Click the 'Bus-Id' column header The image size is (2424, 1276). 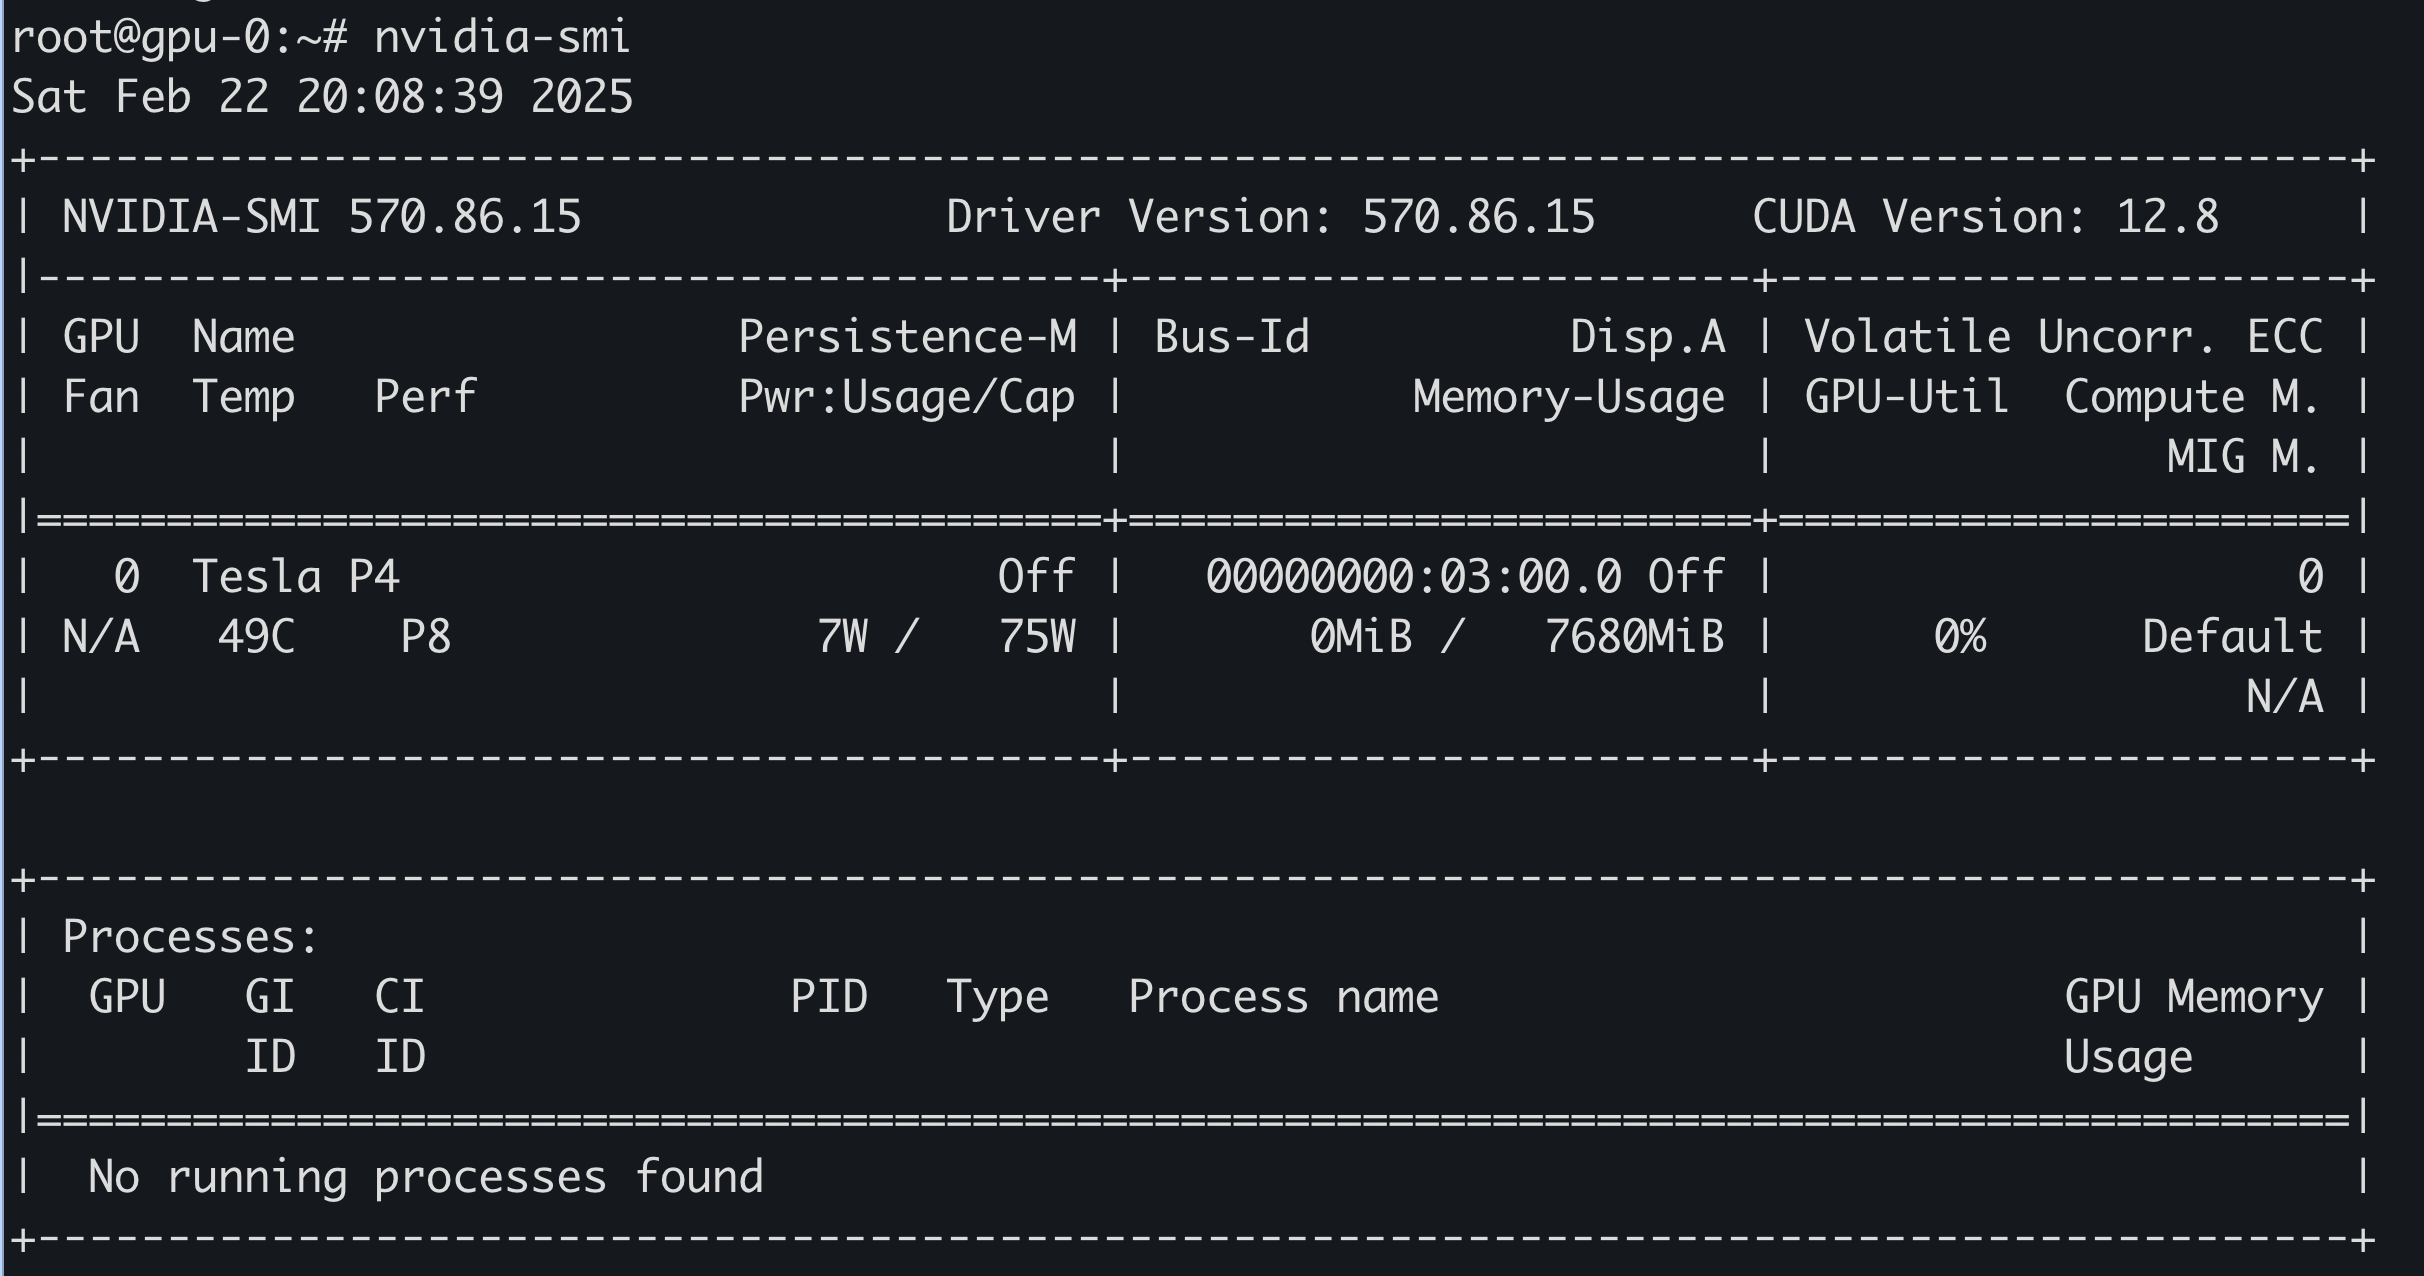1231,337
